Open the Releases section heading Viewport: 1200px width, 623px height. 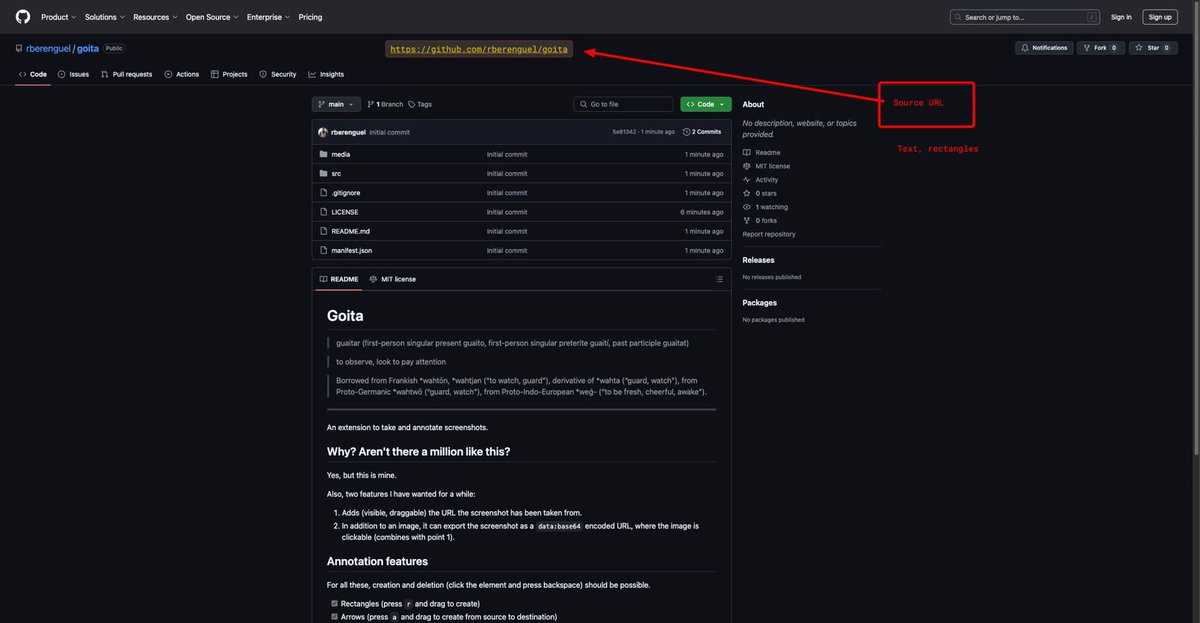758,260
